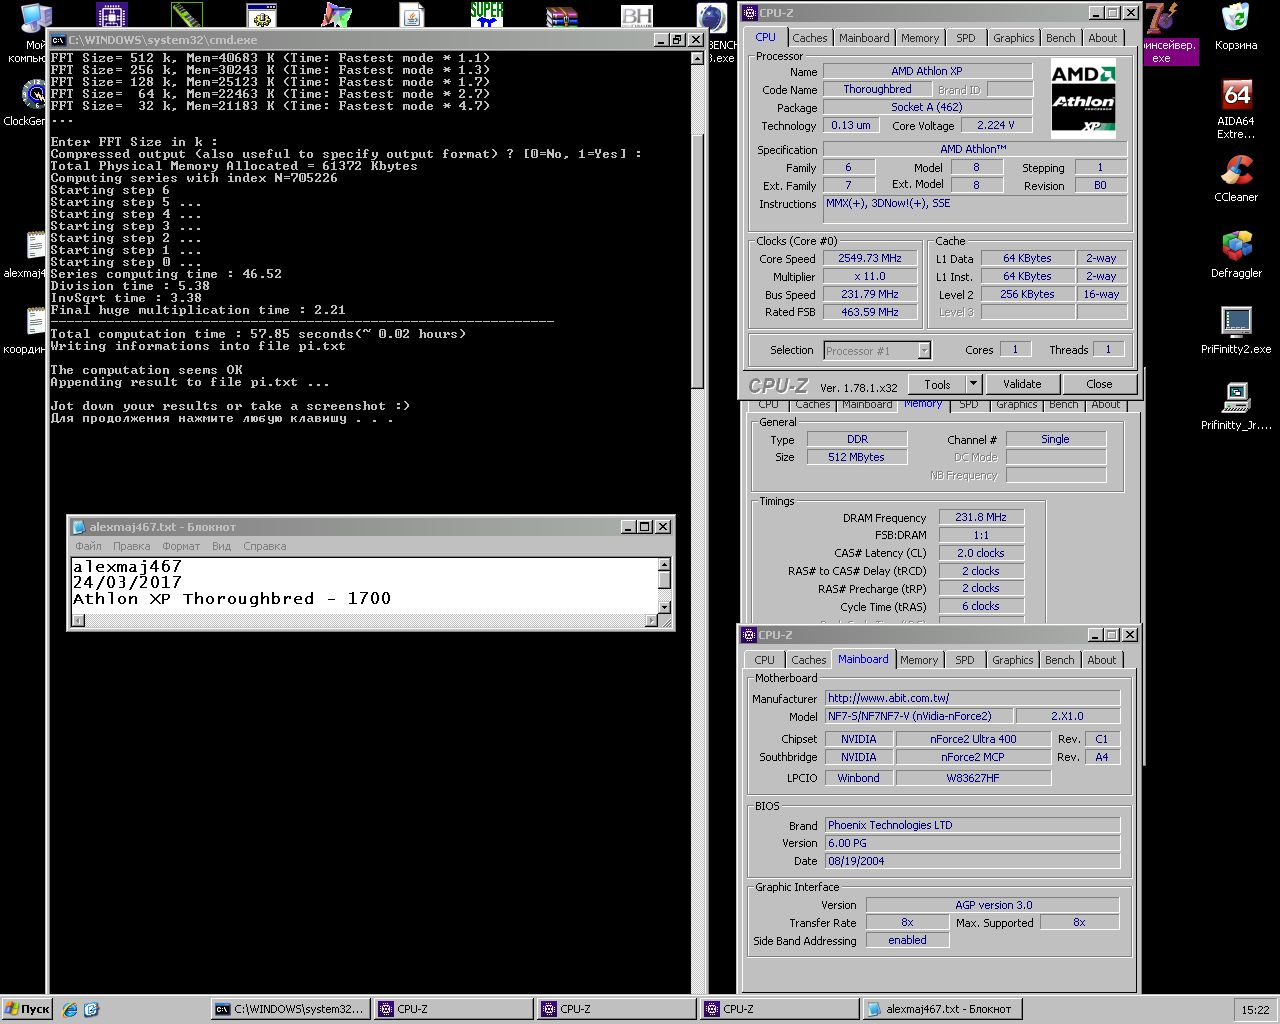
Task: Click the DRAM Frequency 231.8 MHz value
Action: click(981, 517)
